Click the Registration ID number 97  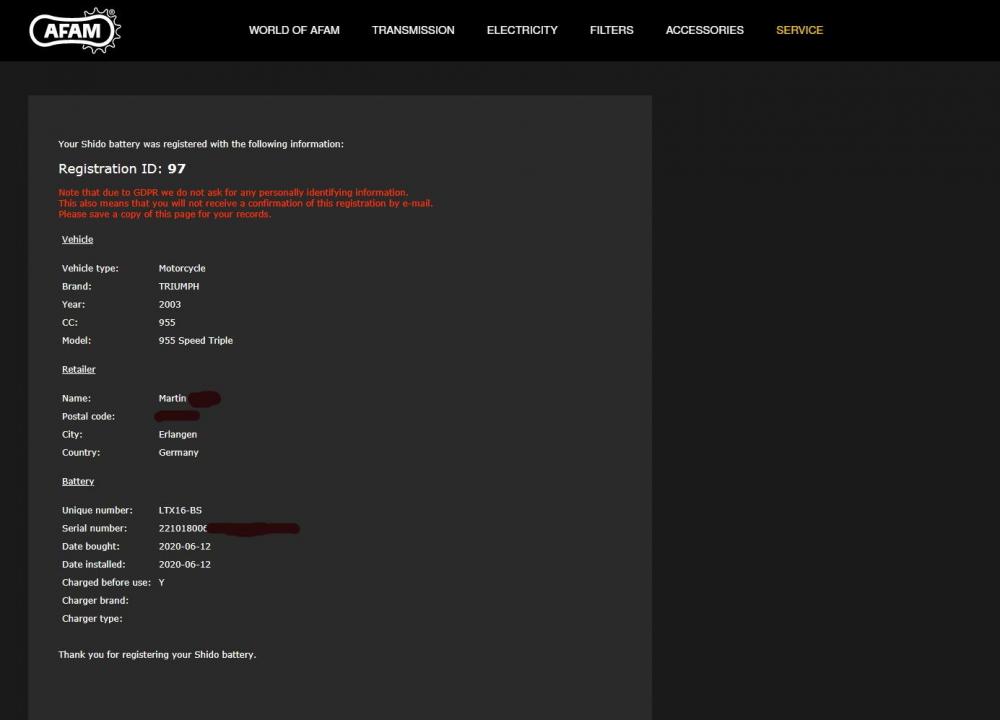(x=177, y=168)
